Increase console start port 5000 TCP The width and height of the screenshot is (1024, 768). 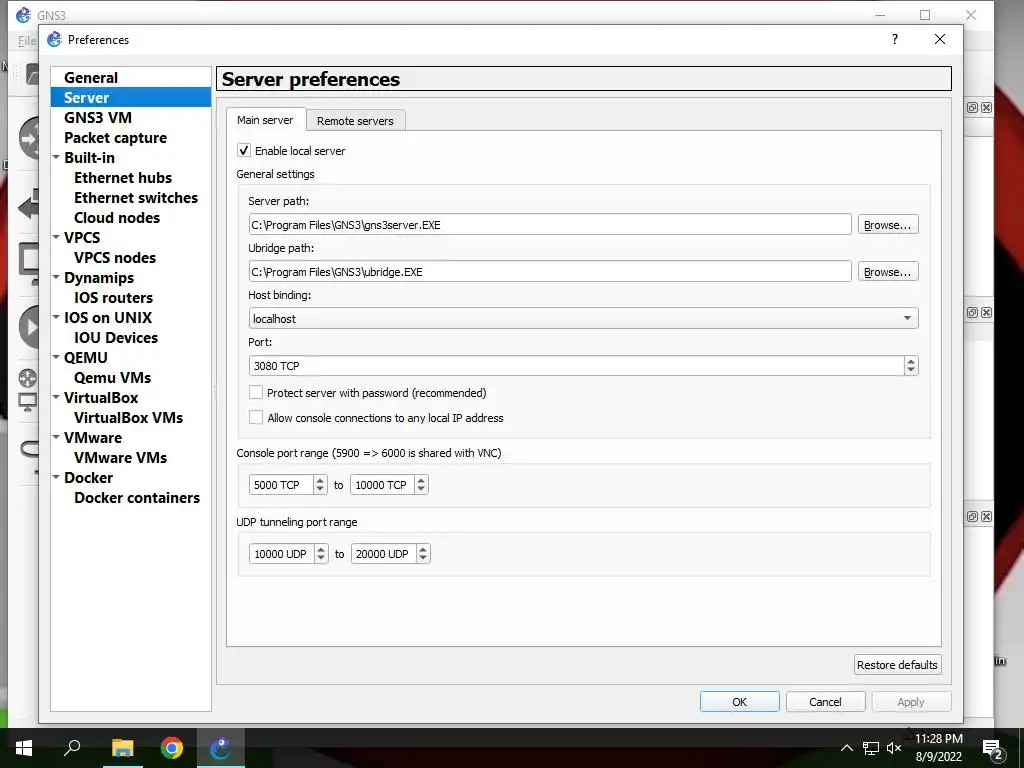[320, 480]
